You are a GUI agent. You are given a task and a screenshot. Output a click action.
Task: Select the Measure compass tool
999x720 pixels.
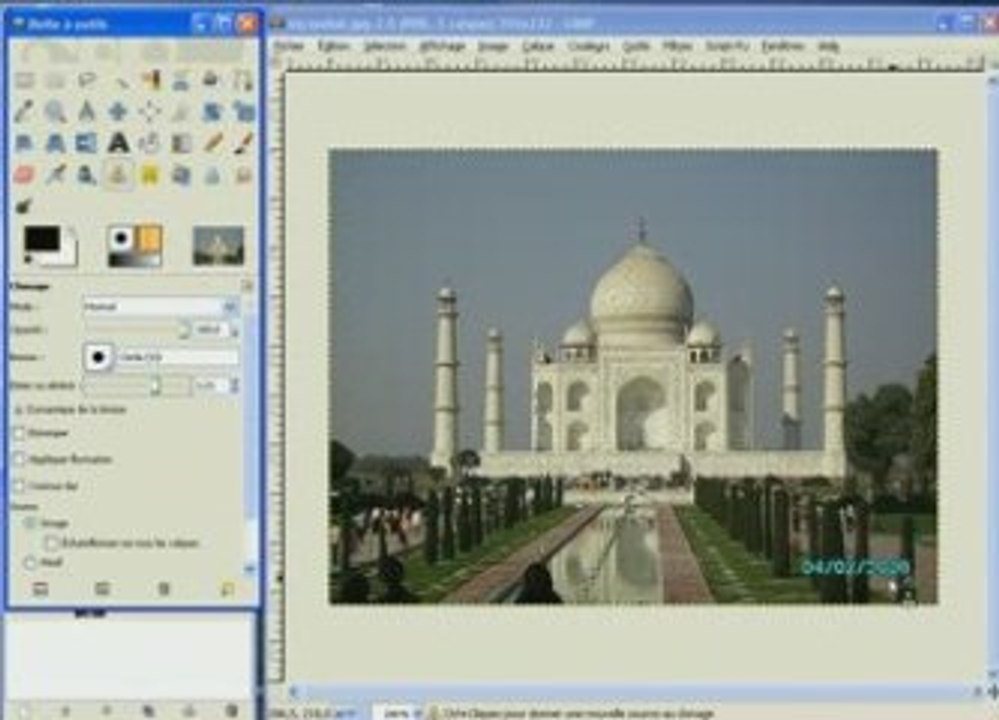(x=87, y=112)
